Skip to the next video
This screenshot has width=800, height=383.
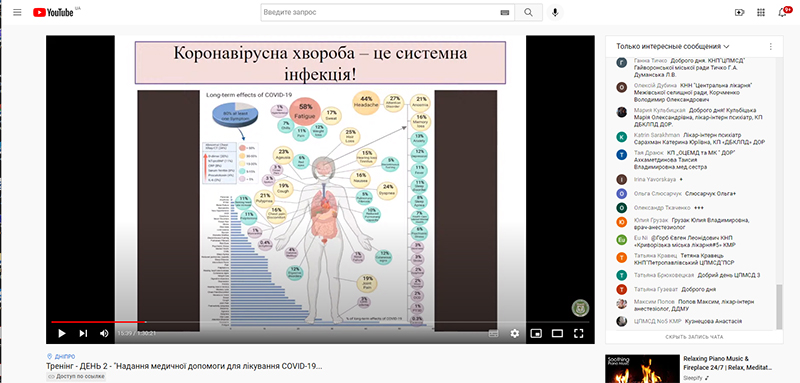83,333
